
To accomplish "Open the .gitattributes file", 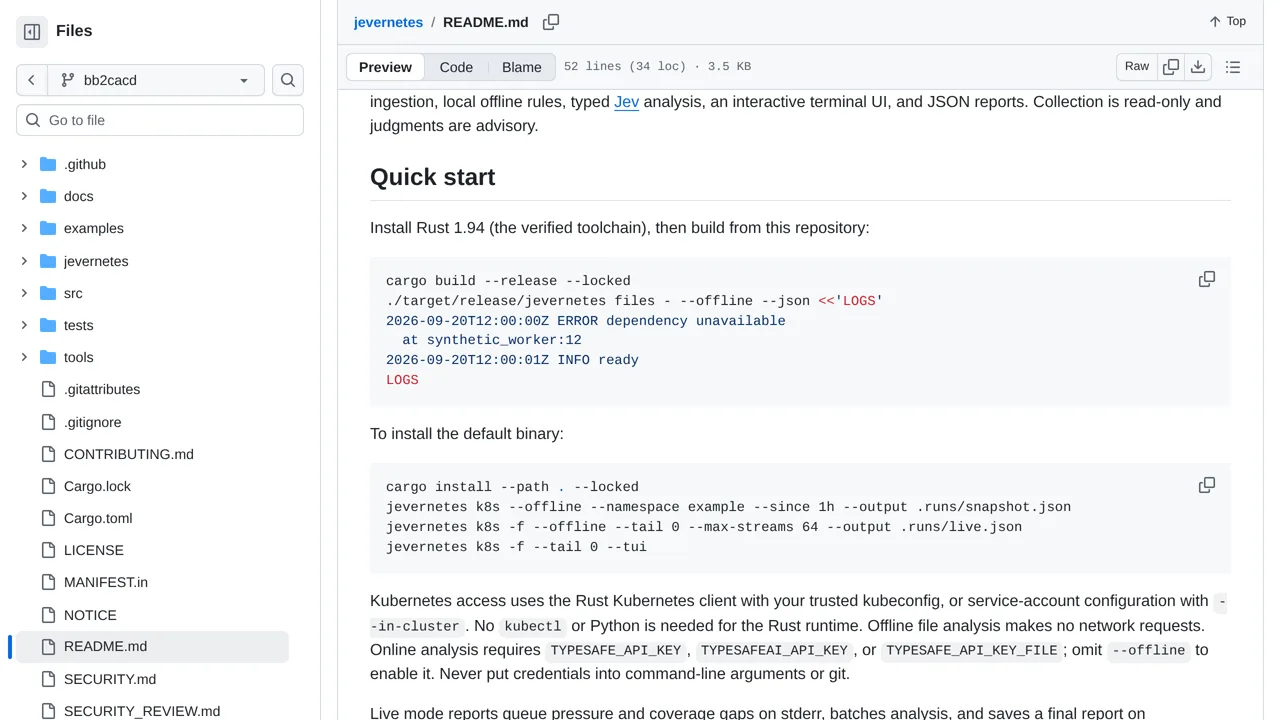I will tap(102, 389).
